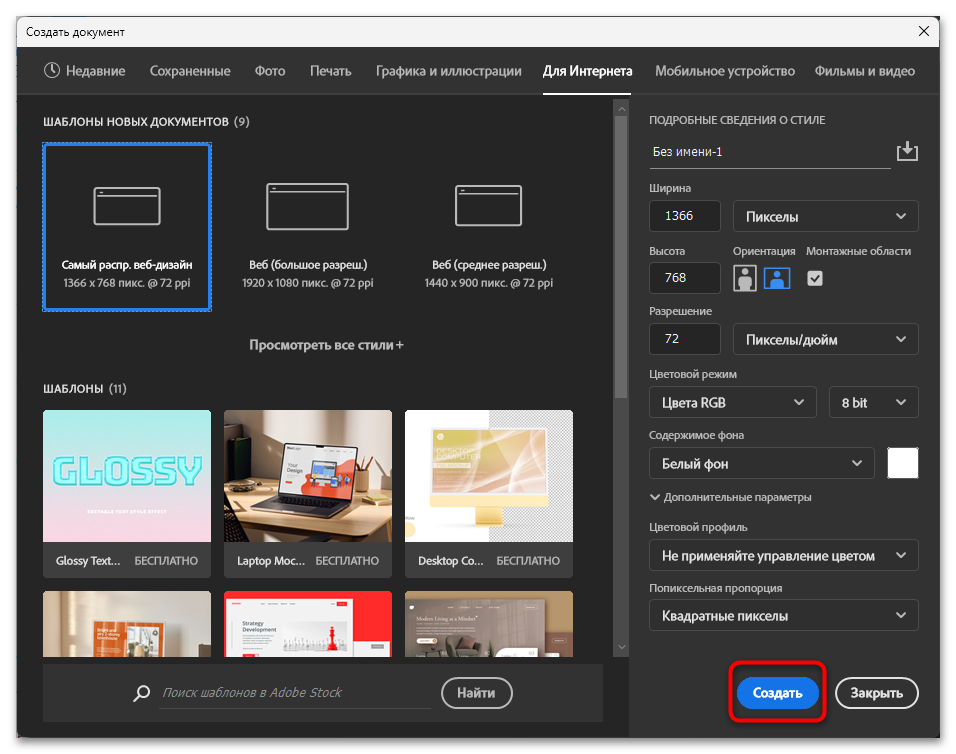Click the clock icon next to Недавние
956x754 pixels.
click(52, 71)
